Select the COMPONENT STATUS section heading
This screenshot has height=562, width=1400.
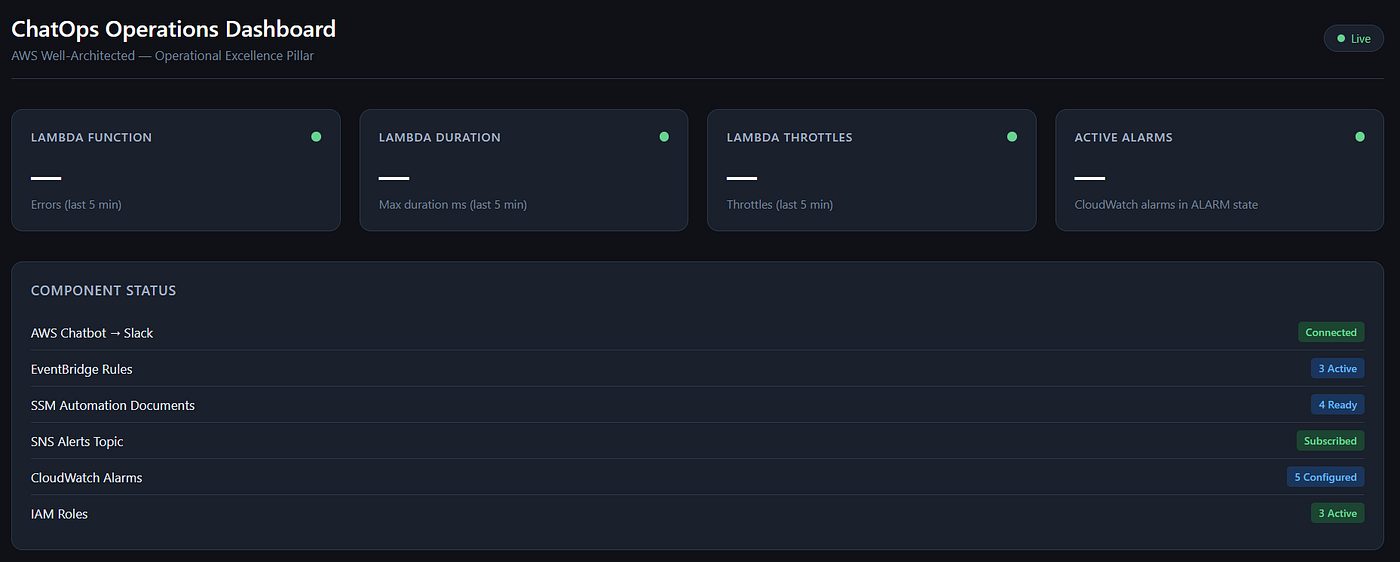click(103, 291)
